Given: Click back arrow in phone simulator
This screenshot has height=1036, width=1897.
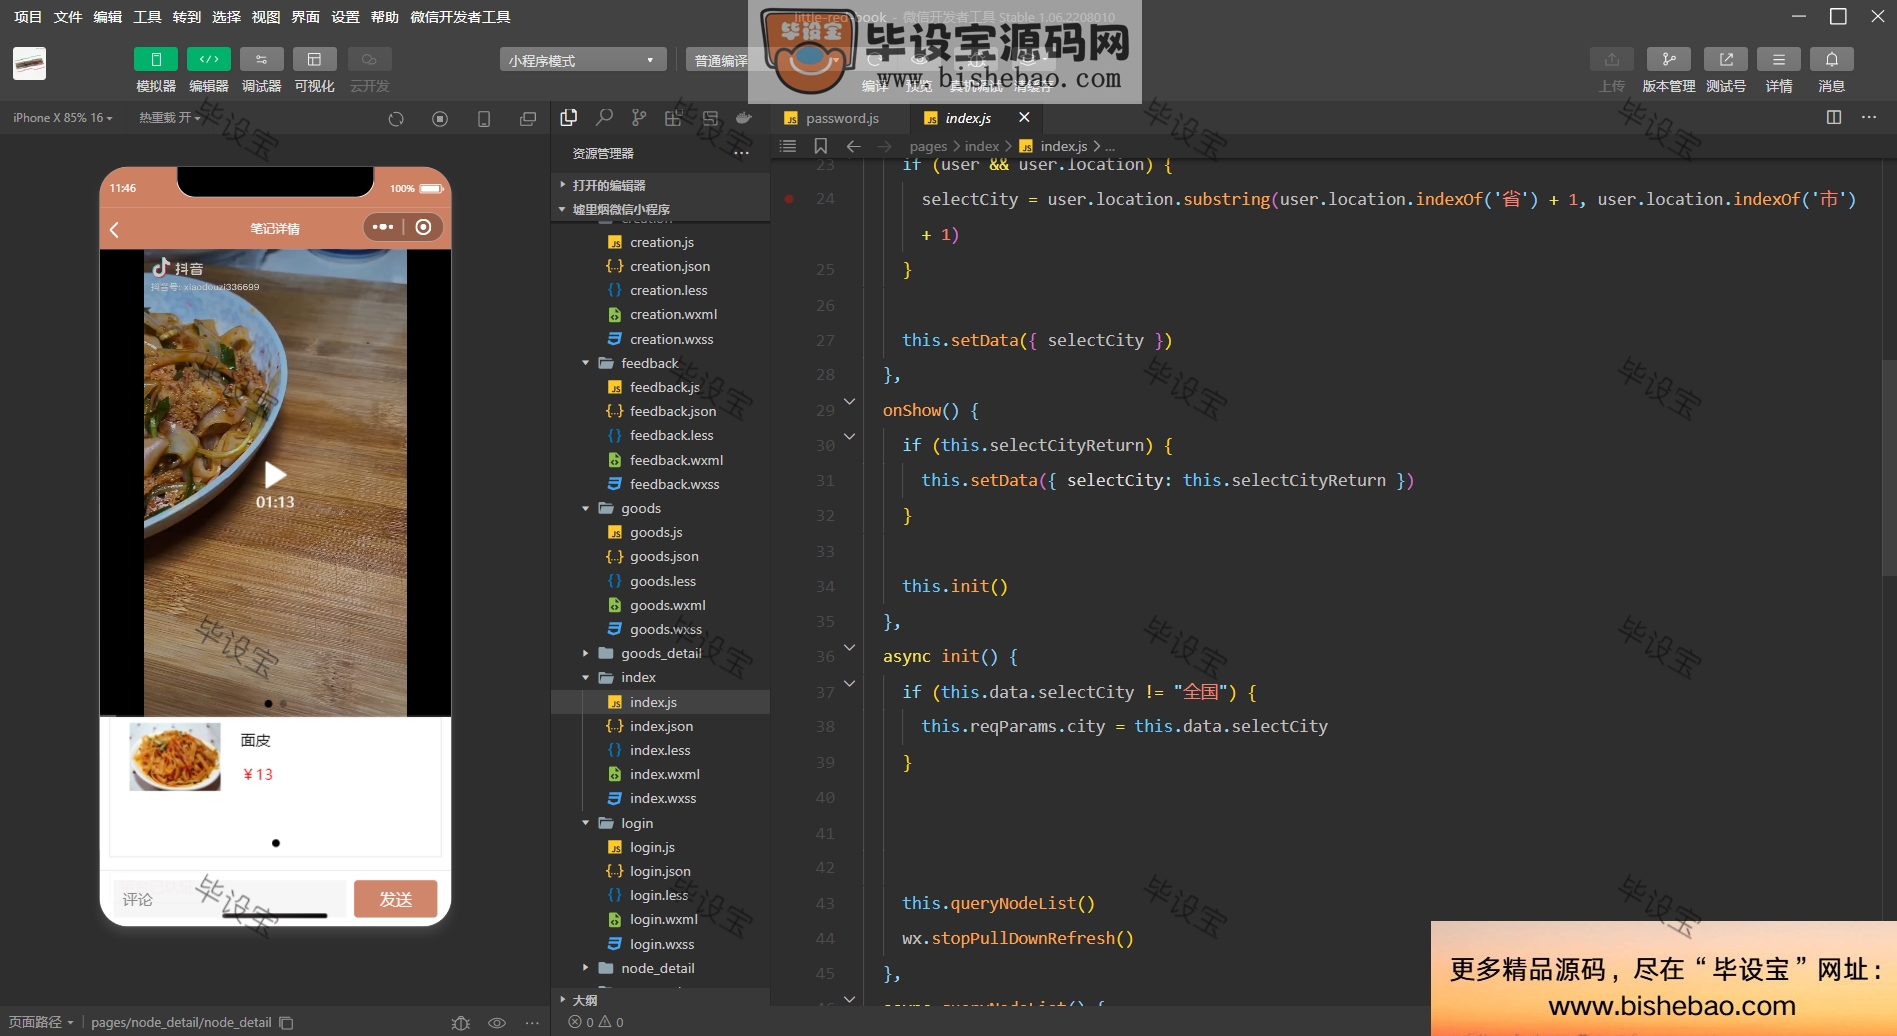Looking at the screenshot, I should tap(114, 229).
